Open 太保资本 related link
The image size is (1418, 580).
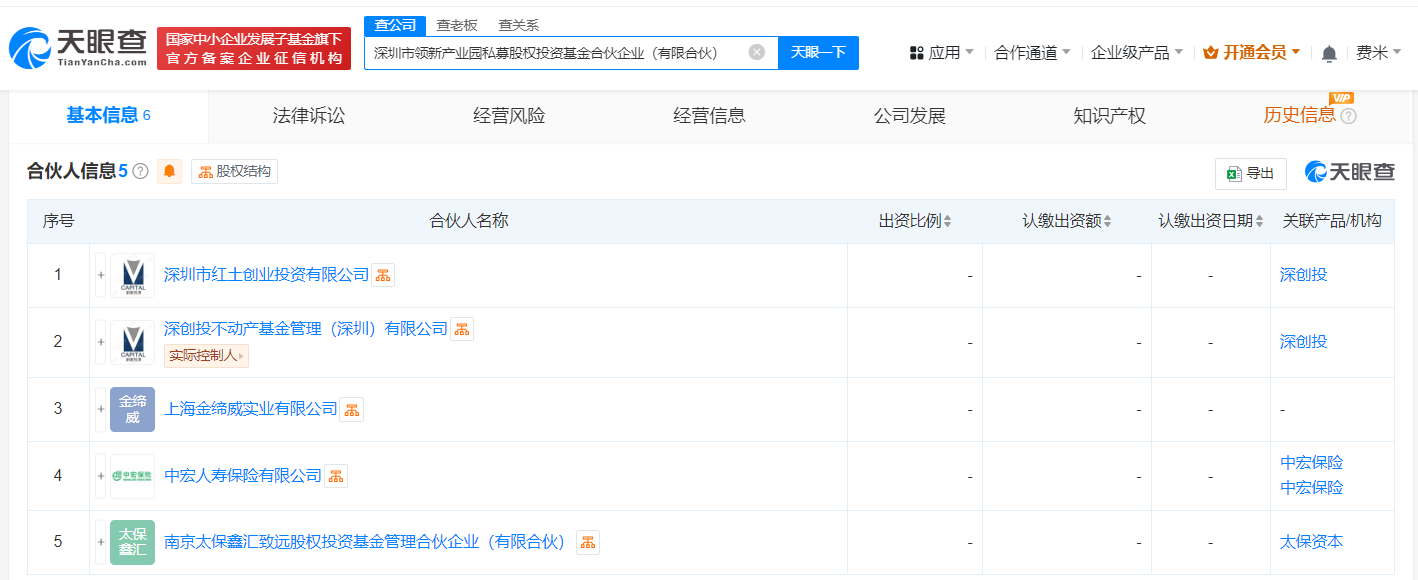pyautogui.click(x=1311, y=542)
